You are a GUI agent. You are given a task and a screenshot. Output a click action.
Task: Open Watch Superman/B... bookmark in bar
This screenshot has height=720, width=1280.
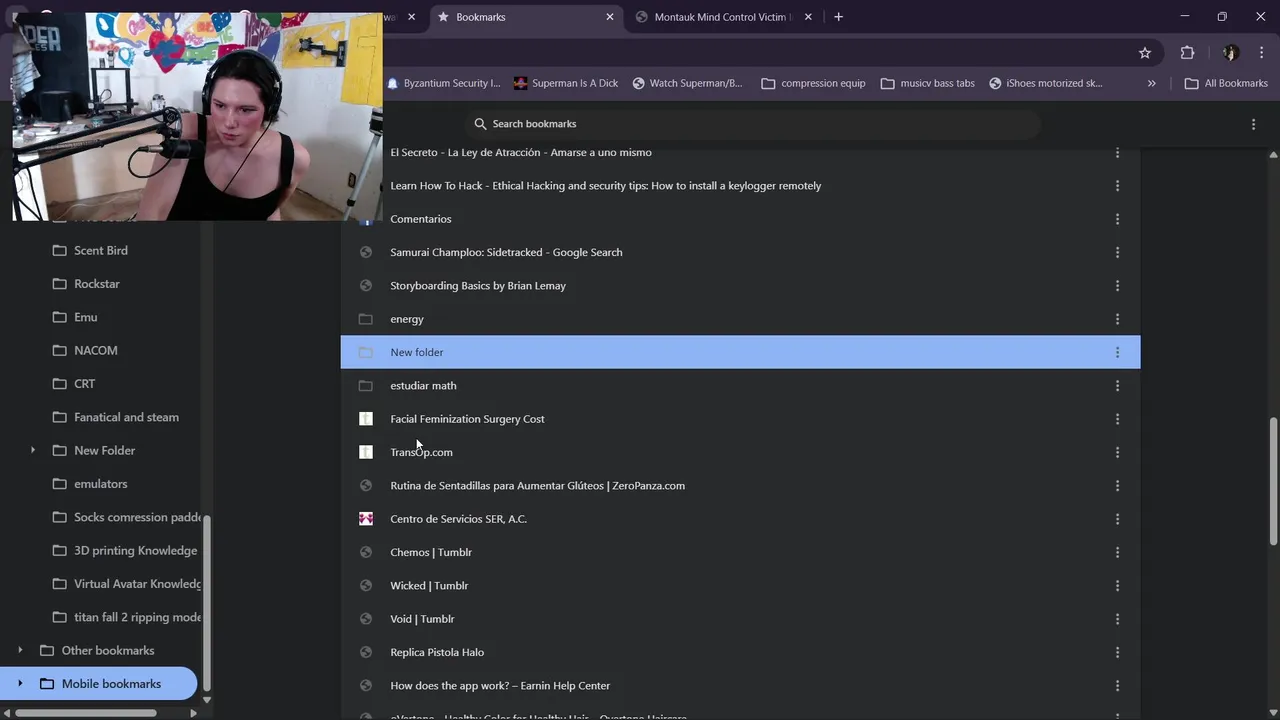[688, 83]
